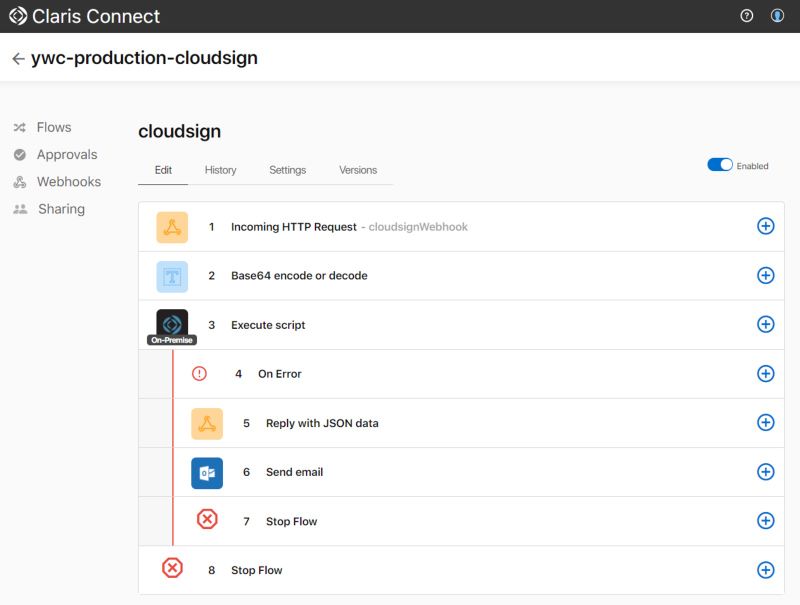Open step 6 Send email
The width and height of the screenshot is (800, 605).
pyautogui.click(x=294, y=472)
